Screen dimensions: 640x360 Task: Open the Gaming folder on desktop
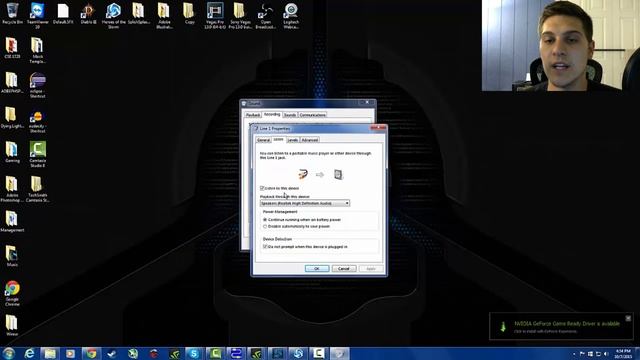(12, 152)
